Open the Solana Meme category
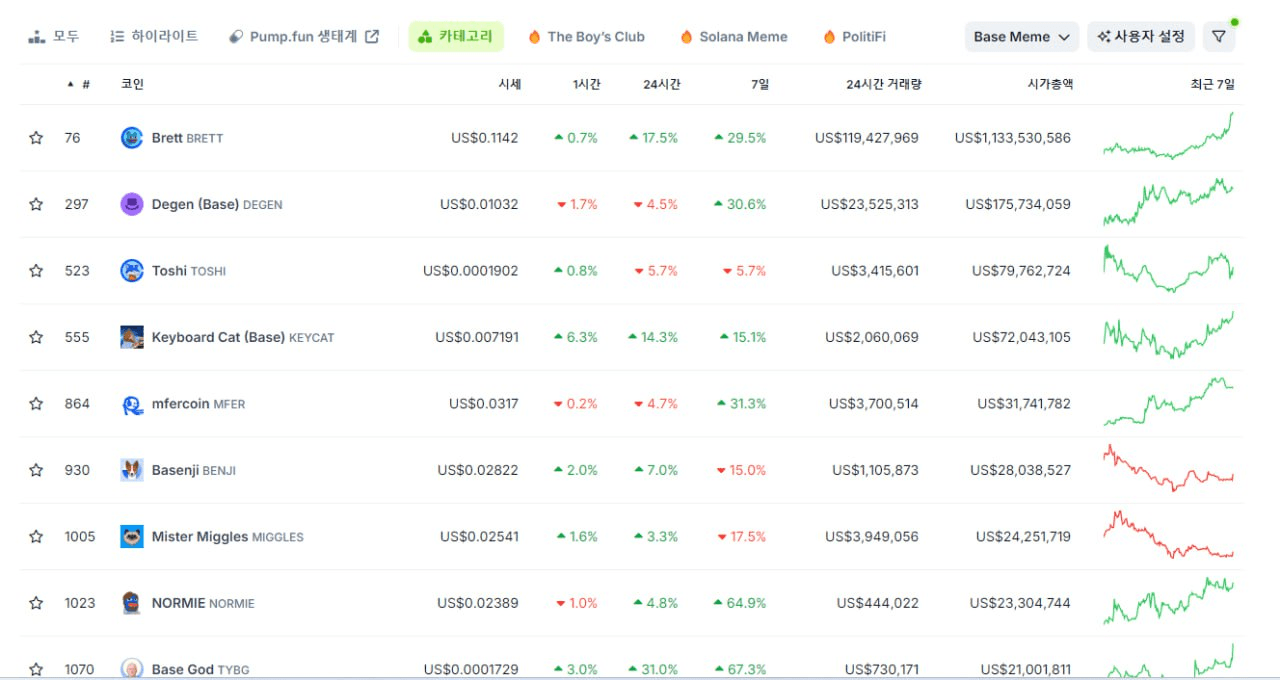Screen dimensions: 1280x680 tap(733, 37)
